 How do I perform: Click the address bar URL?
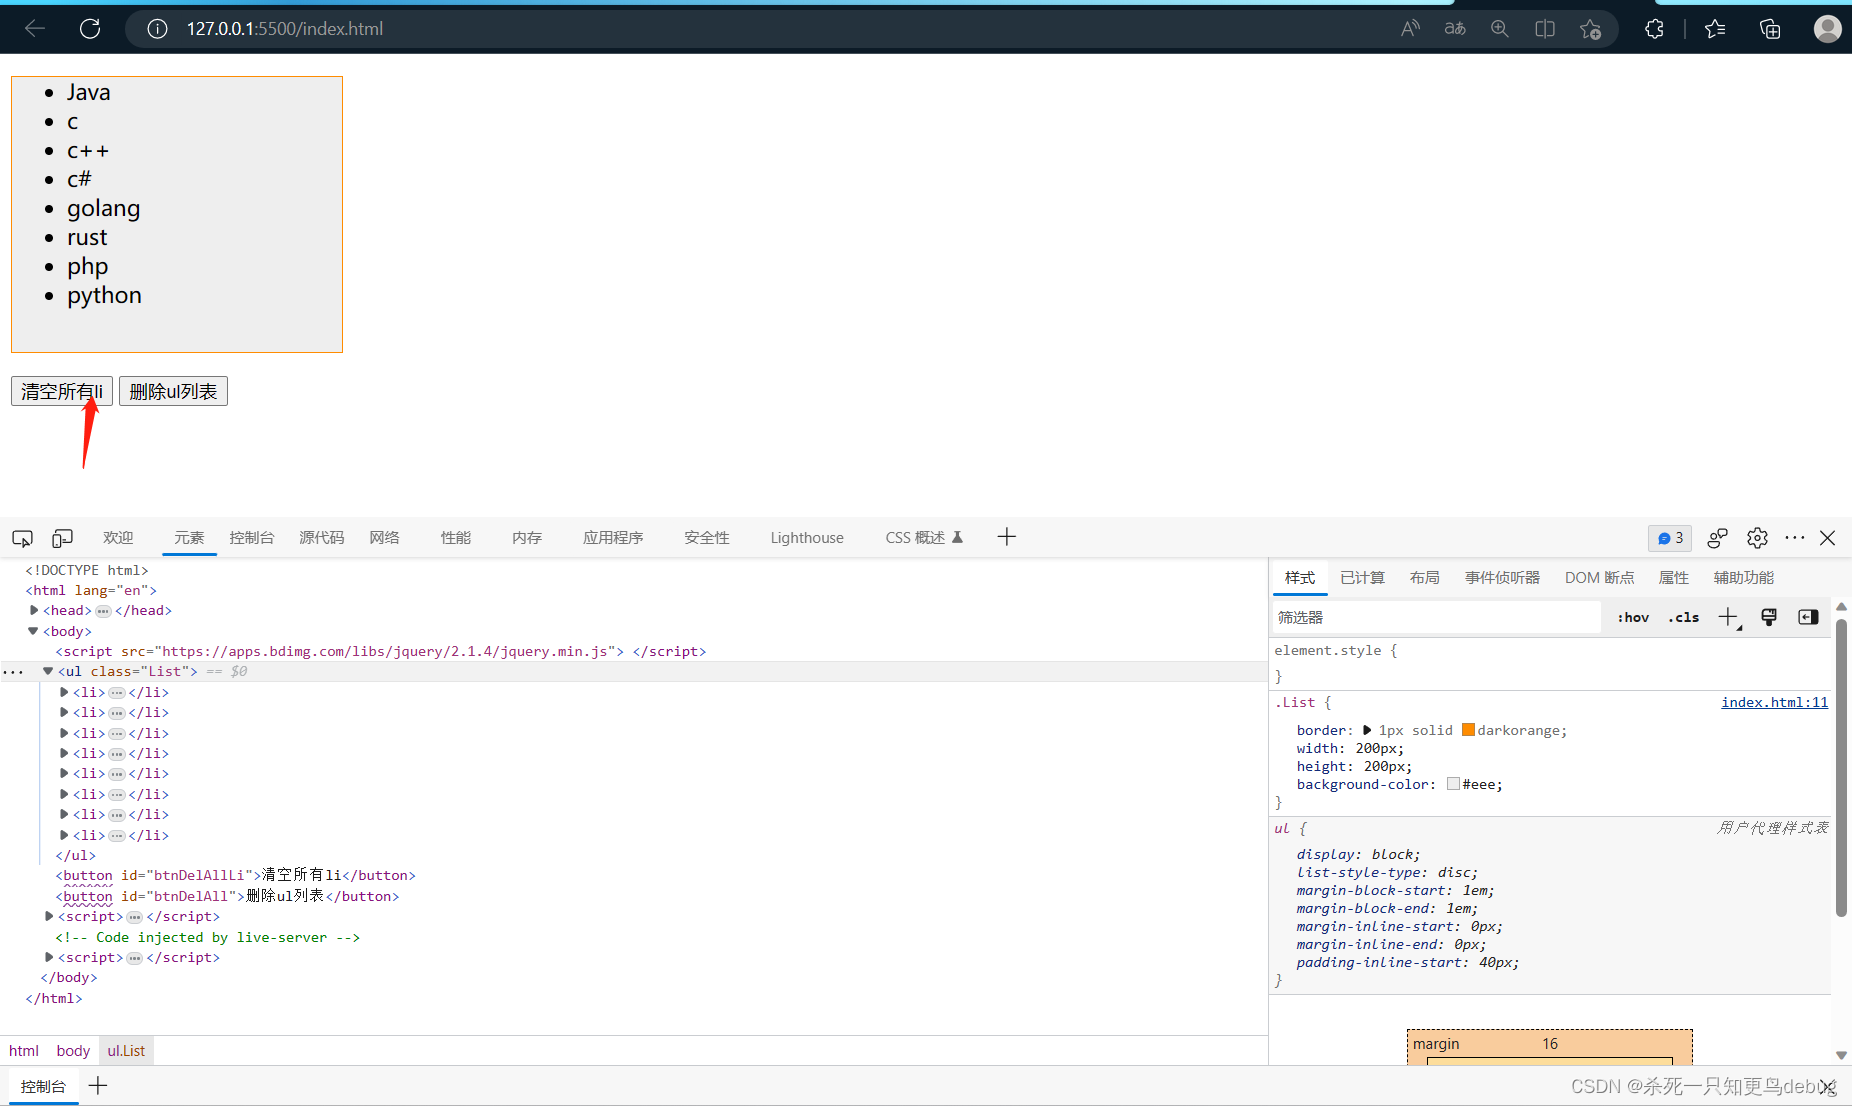(285, 29)
